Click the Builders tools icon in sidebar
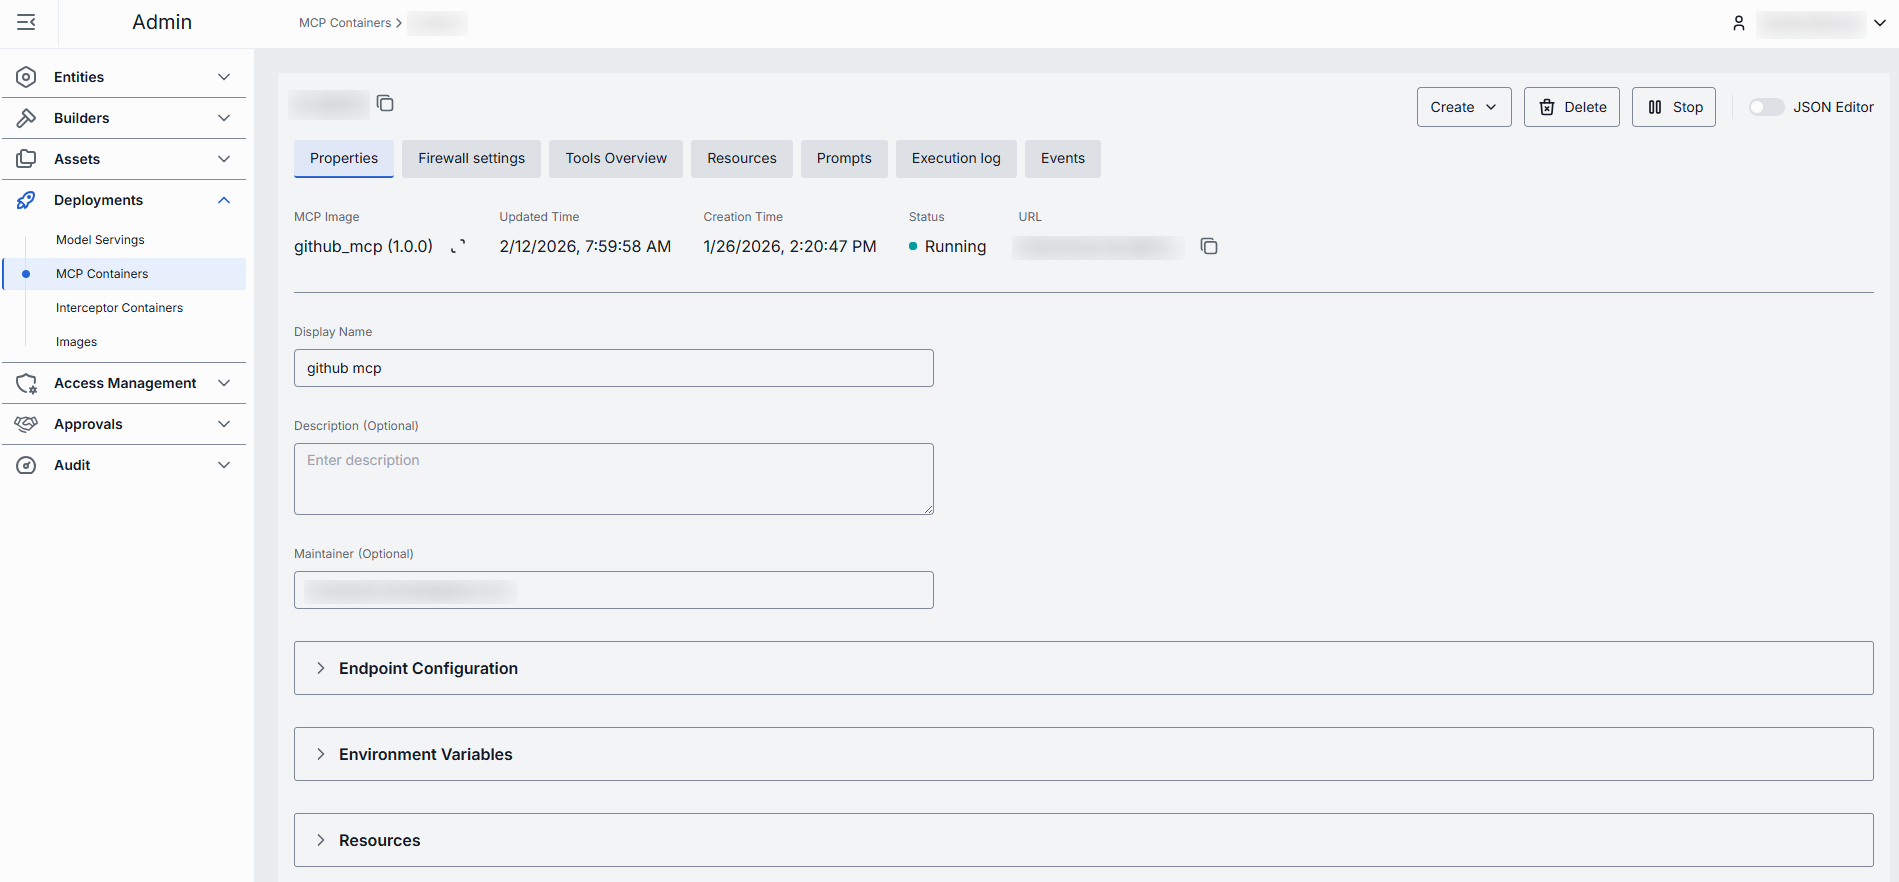 click(x=27, y=118)
